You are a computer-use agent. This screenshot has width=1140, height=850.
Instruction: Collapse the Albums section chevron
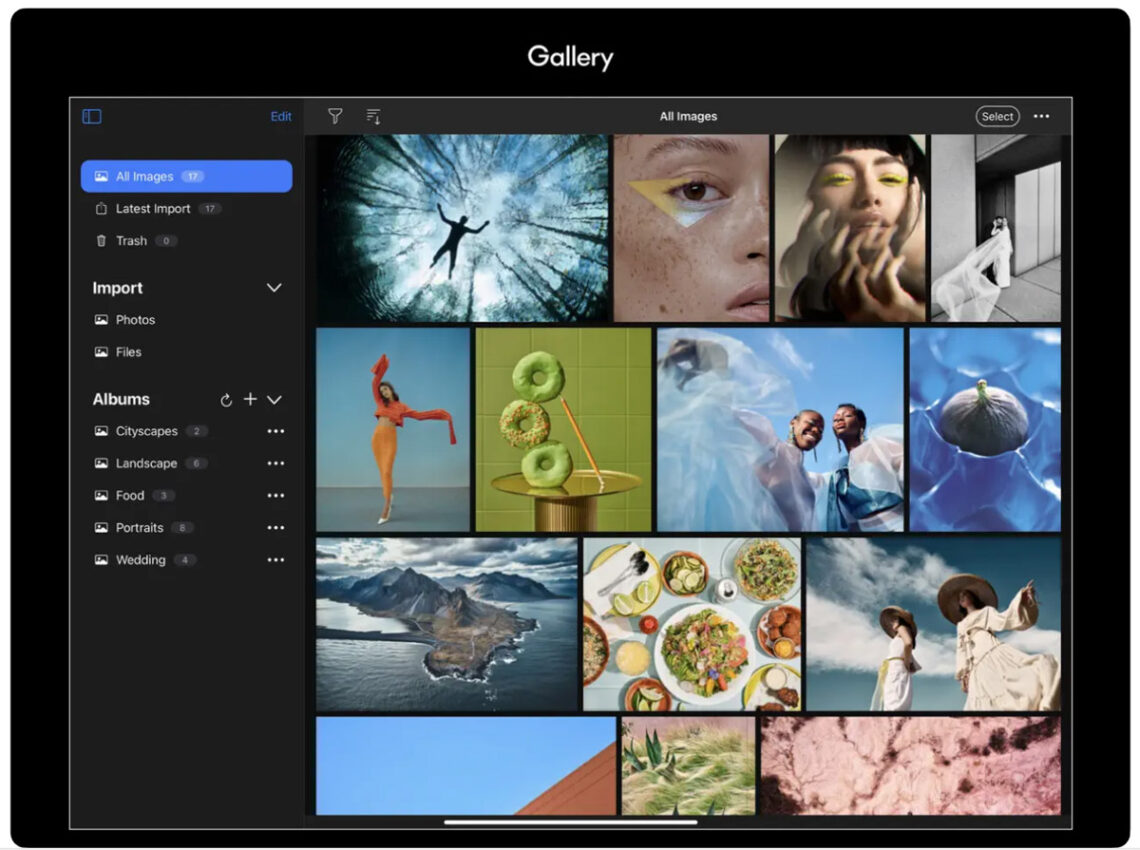tap(274, 400)
